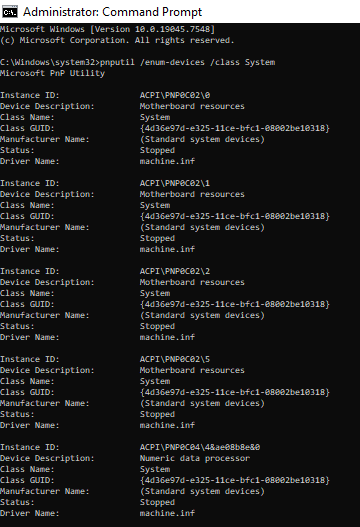Click the Command Prompt icon in title bar
Screen dimensions: 360x527
(x=10, y=12)
